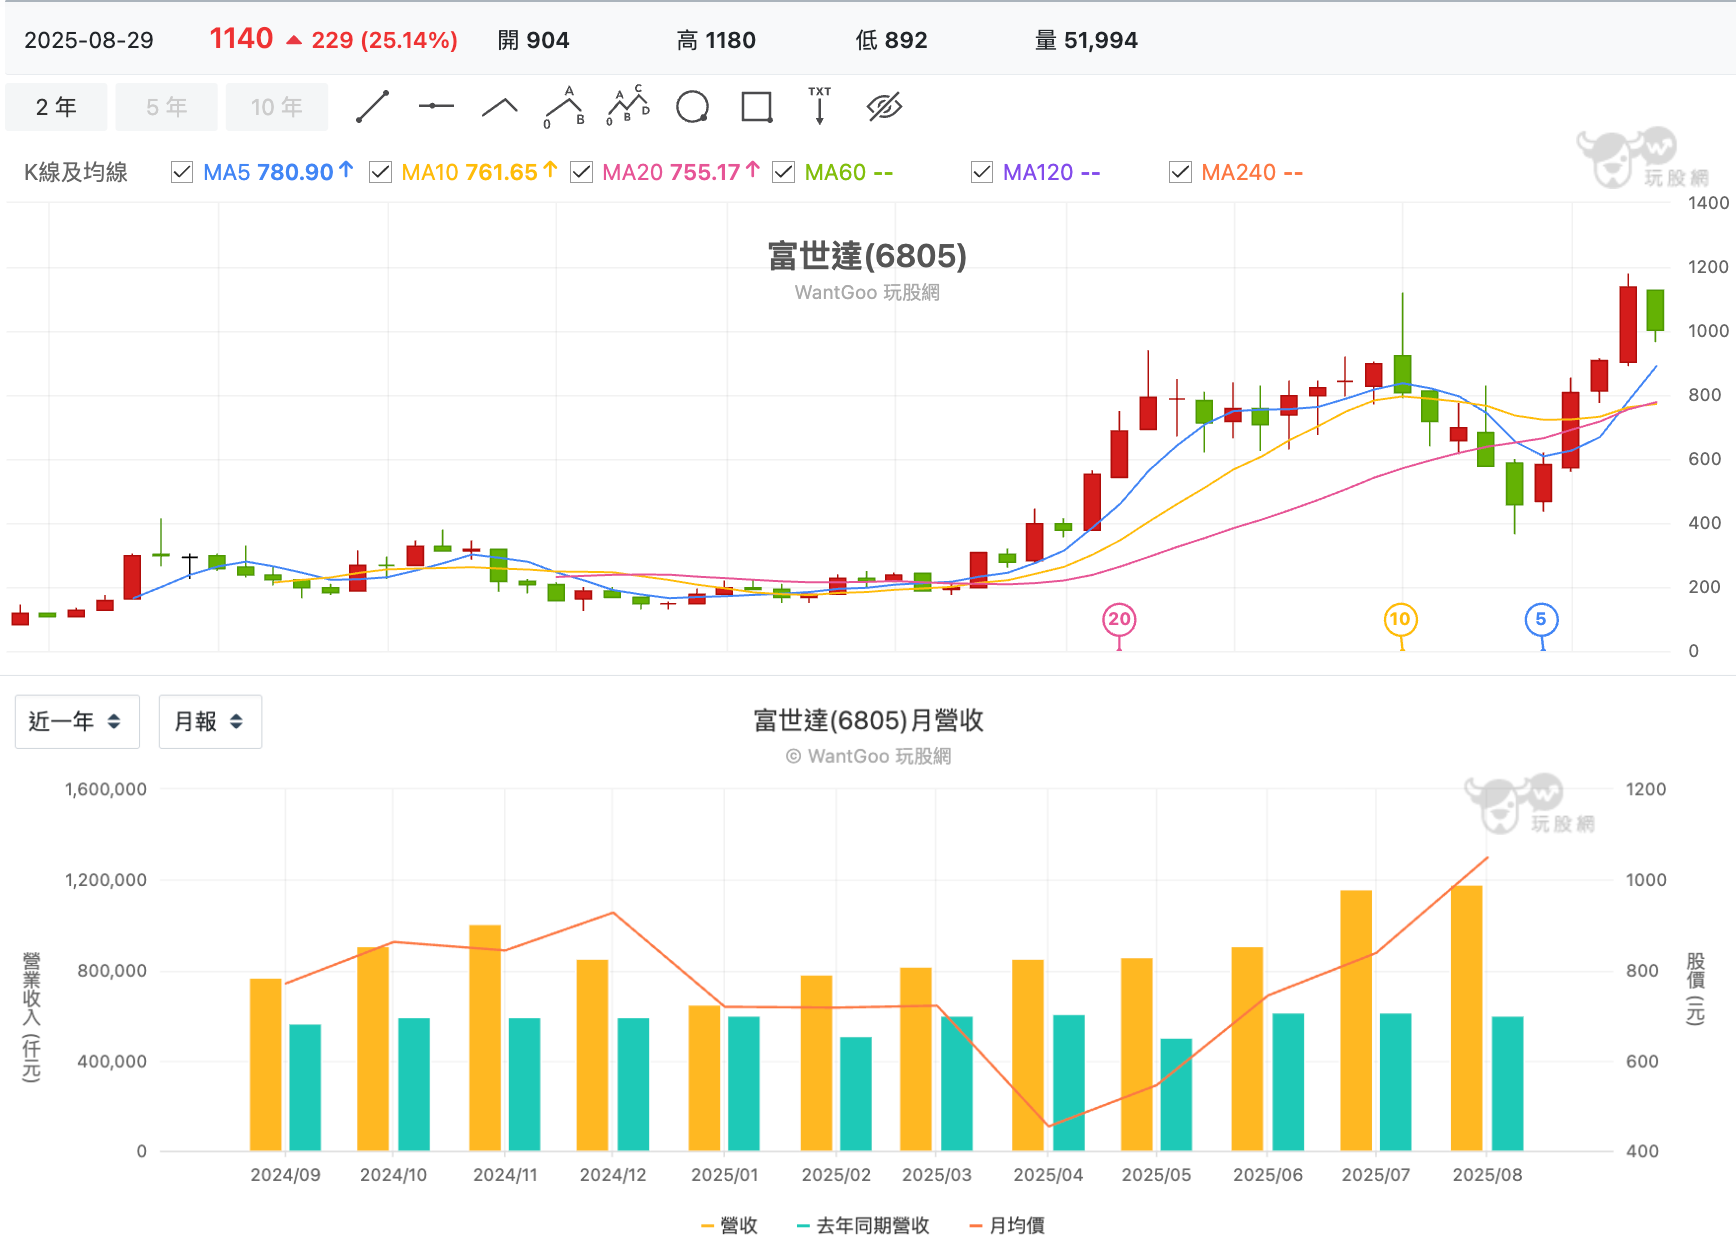Viewport: 1736px width, 1253px height.
Task: Select the rectangle drawing tool
Action: click(x=756, y=107)
